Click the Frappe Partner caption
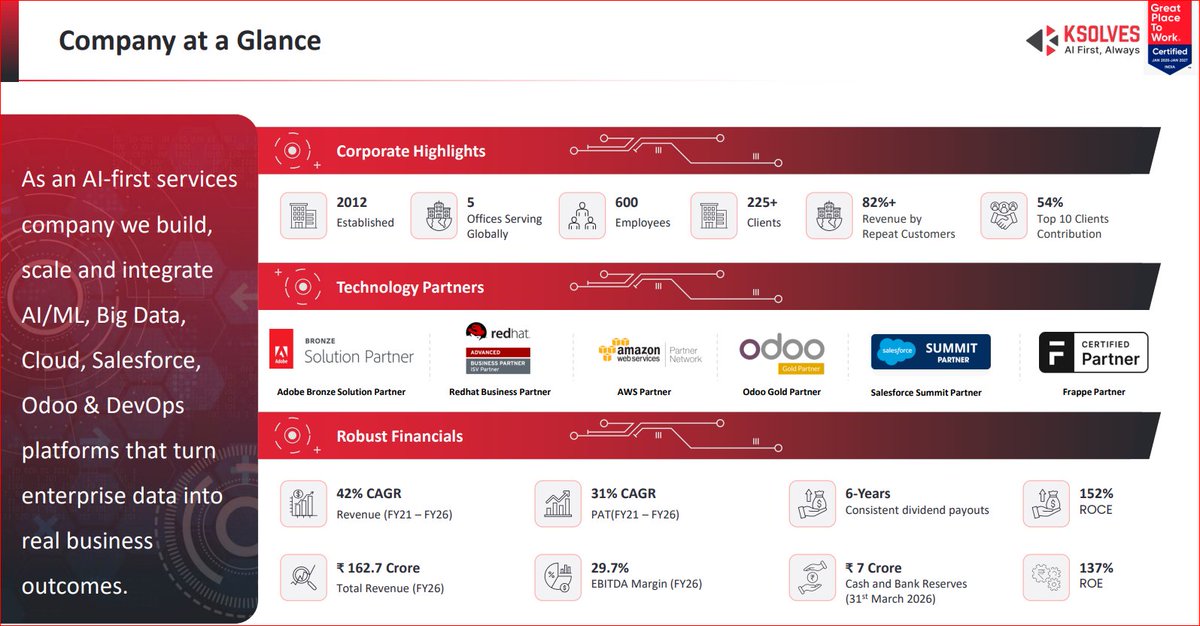Viewport: 1200px width, 626px height. point(1092,392)
